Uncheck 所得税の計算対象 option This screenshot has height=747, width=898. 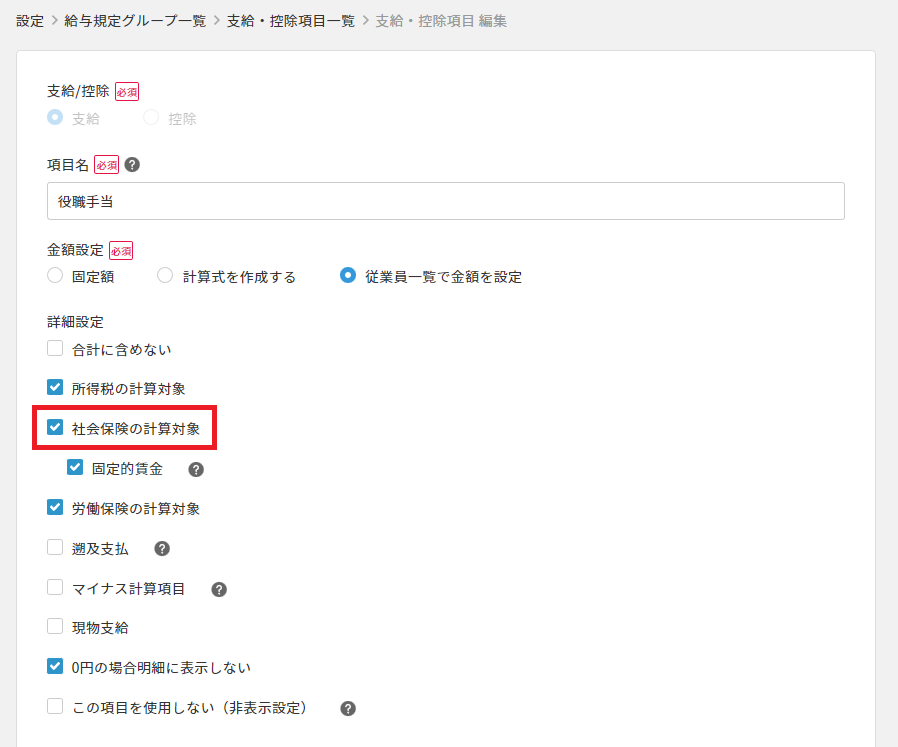pyautogui.click(x=56, y=388)
